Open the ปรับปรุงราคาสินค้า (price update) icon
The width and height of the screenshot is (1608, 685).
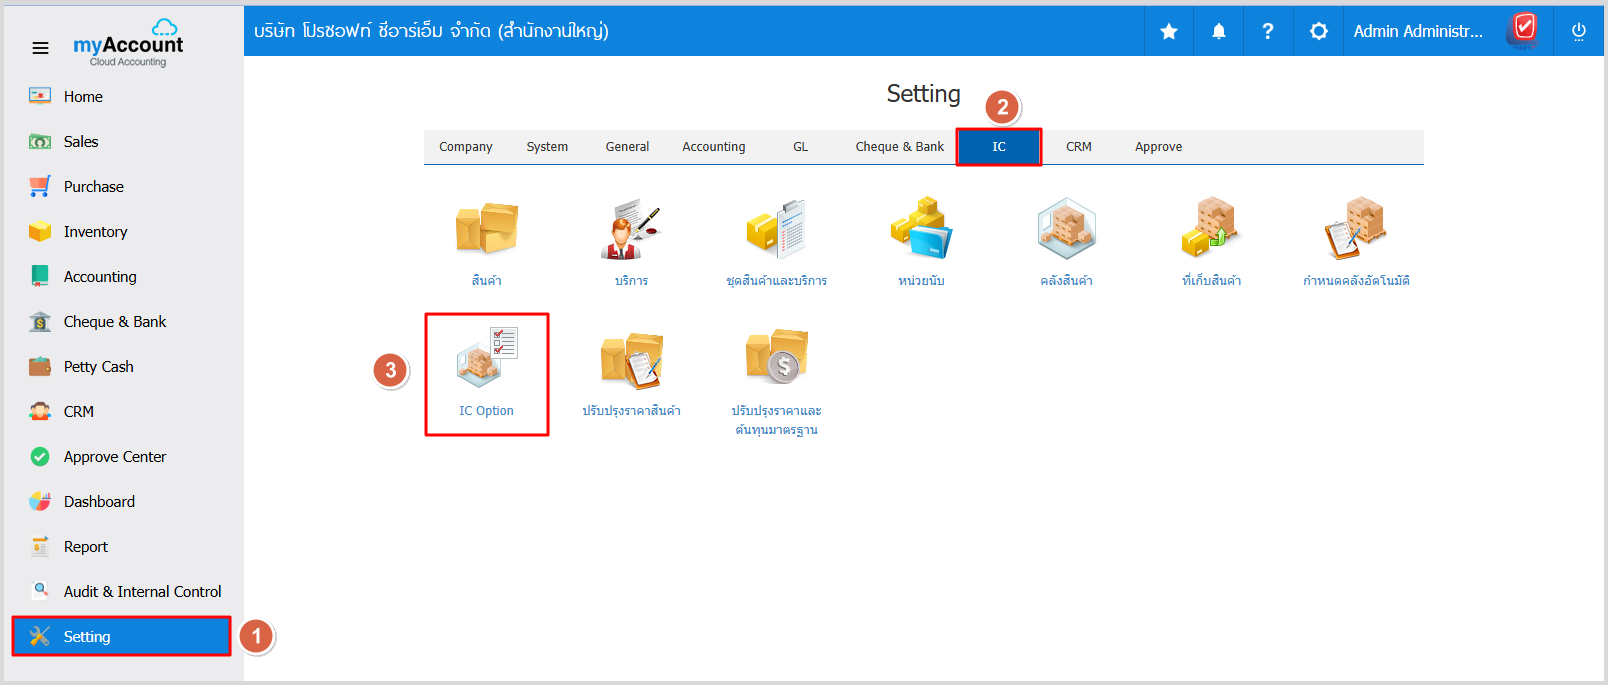pos(631,370)
